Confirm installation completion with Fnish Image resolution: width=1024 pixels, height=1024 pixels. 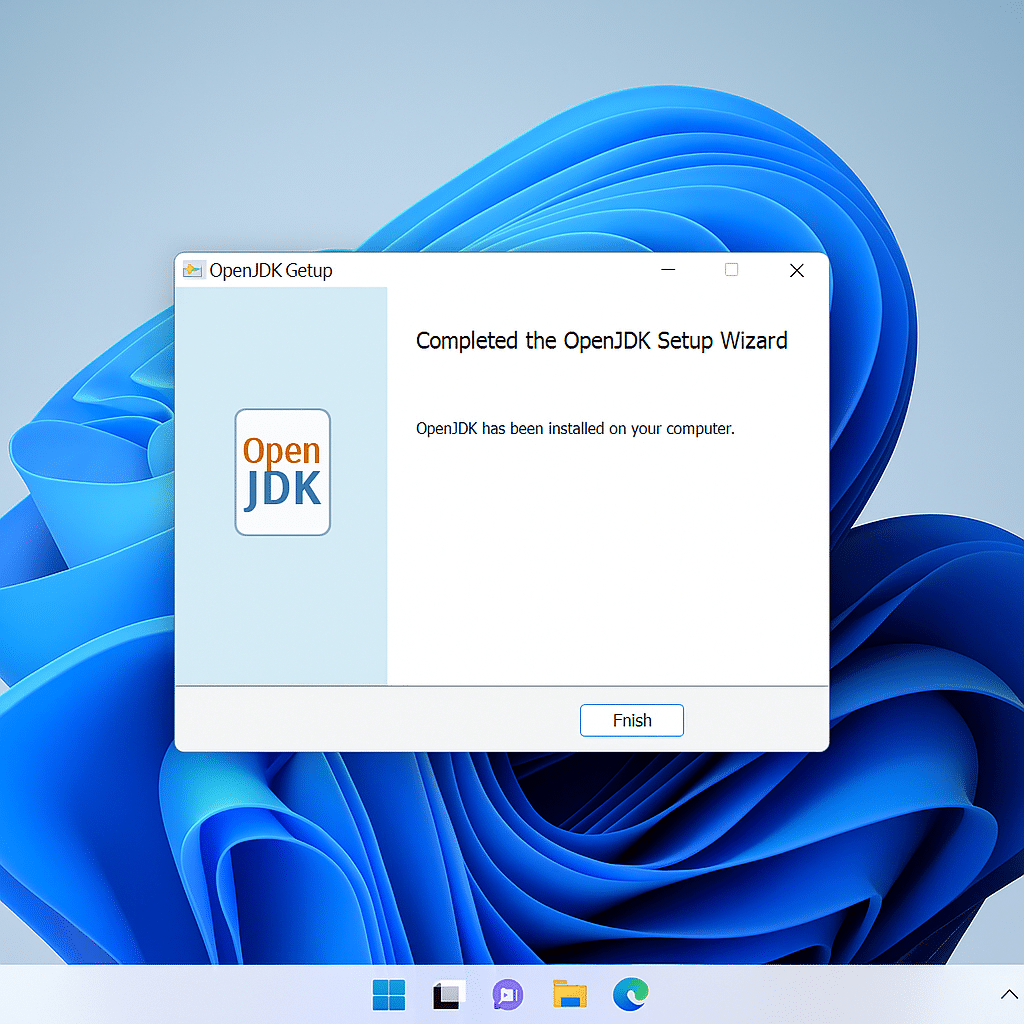(x=631, y=720)
